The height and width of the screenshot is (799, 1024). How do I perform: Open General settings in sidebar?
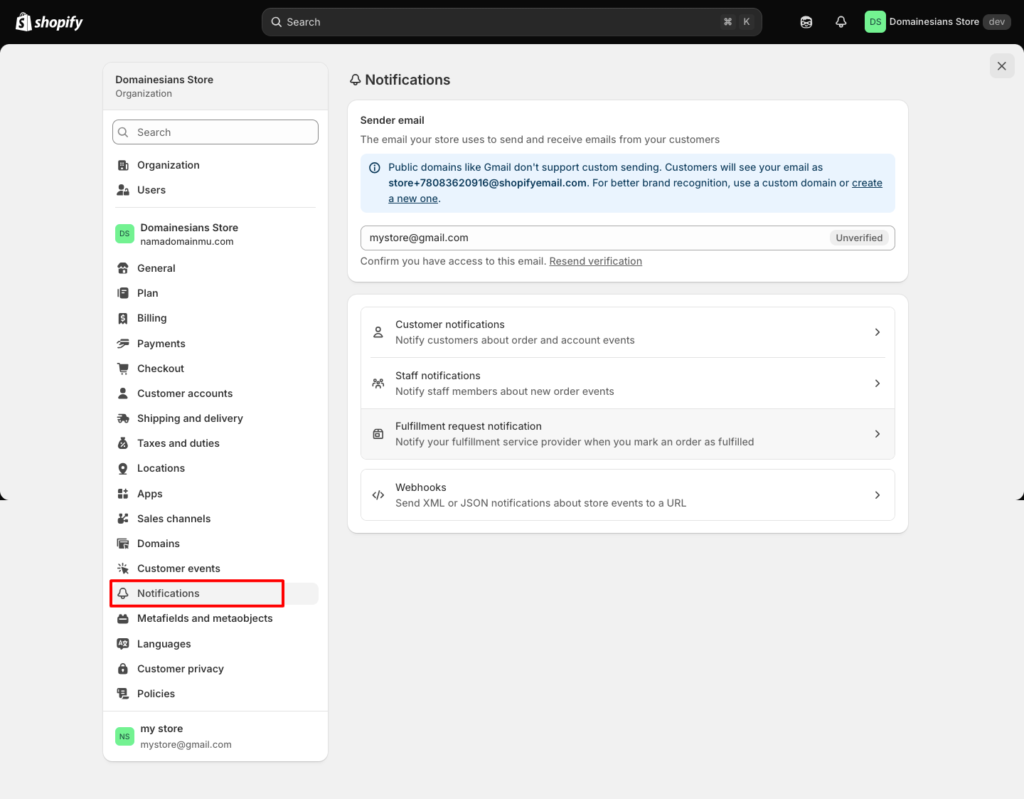[216, 269]
